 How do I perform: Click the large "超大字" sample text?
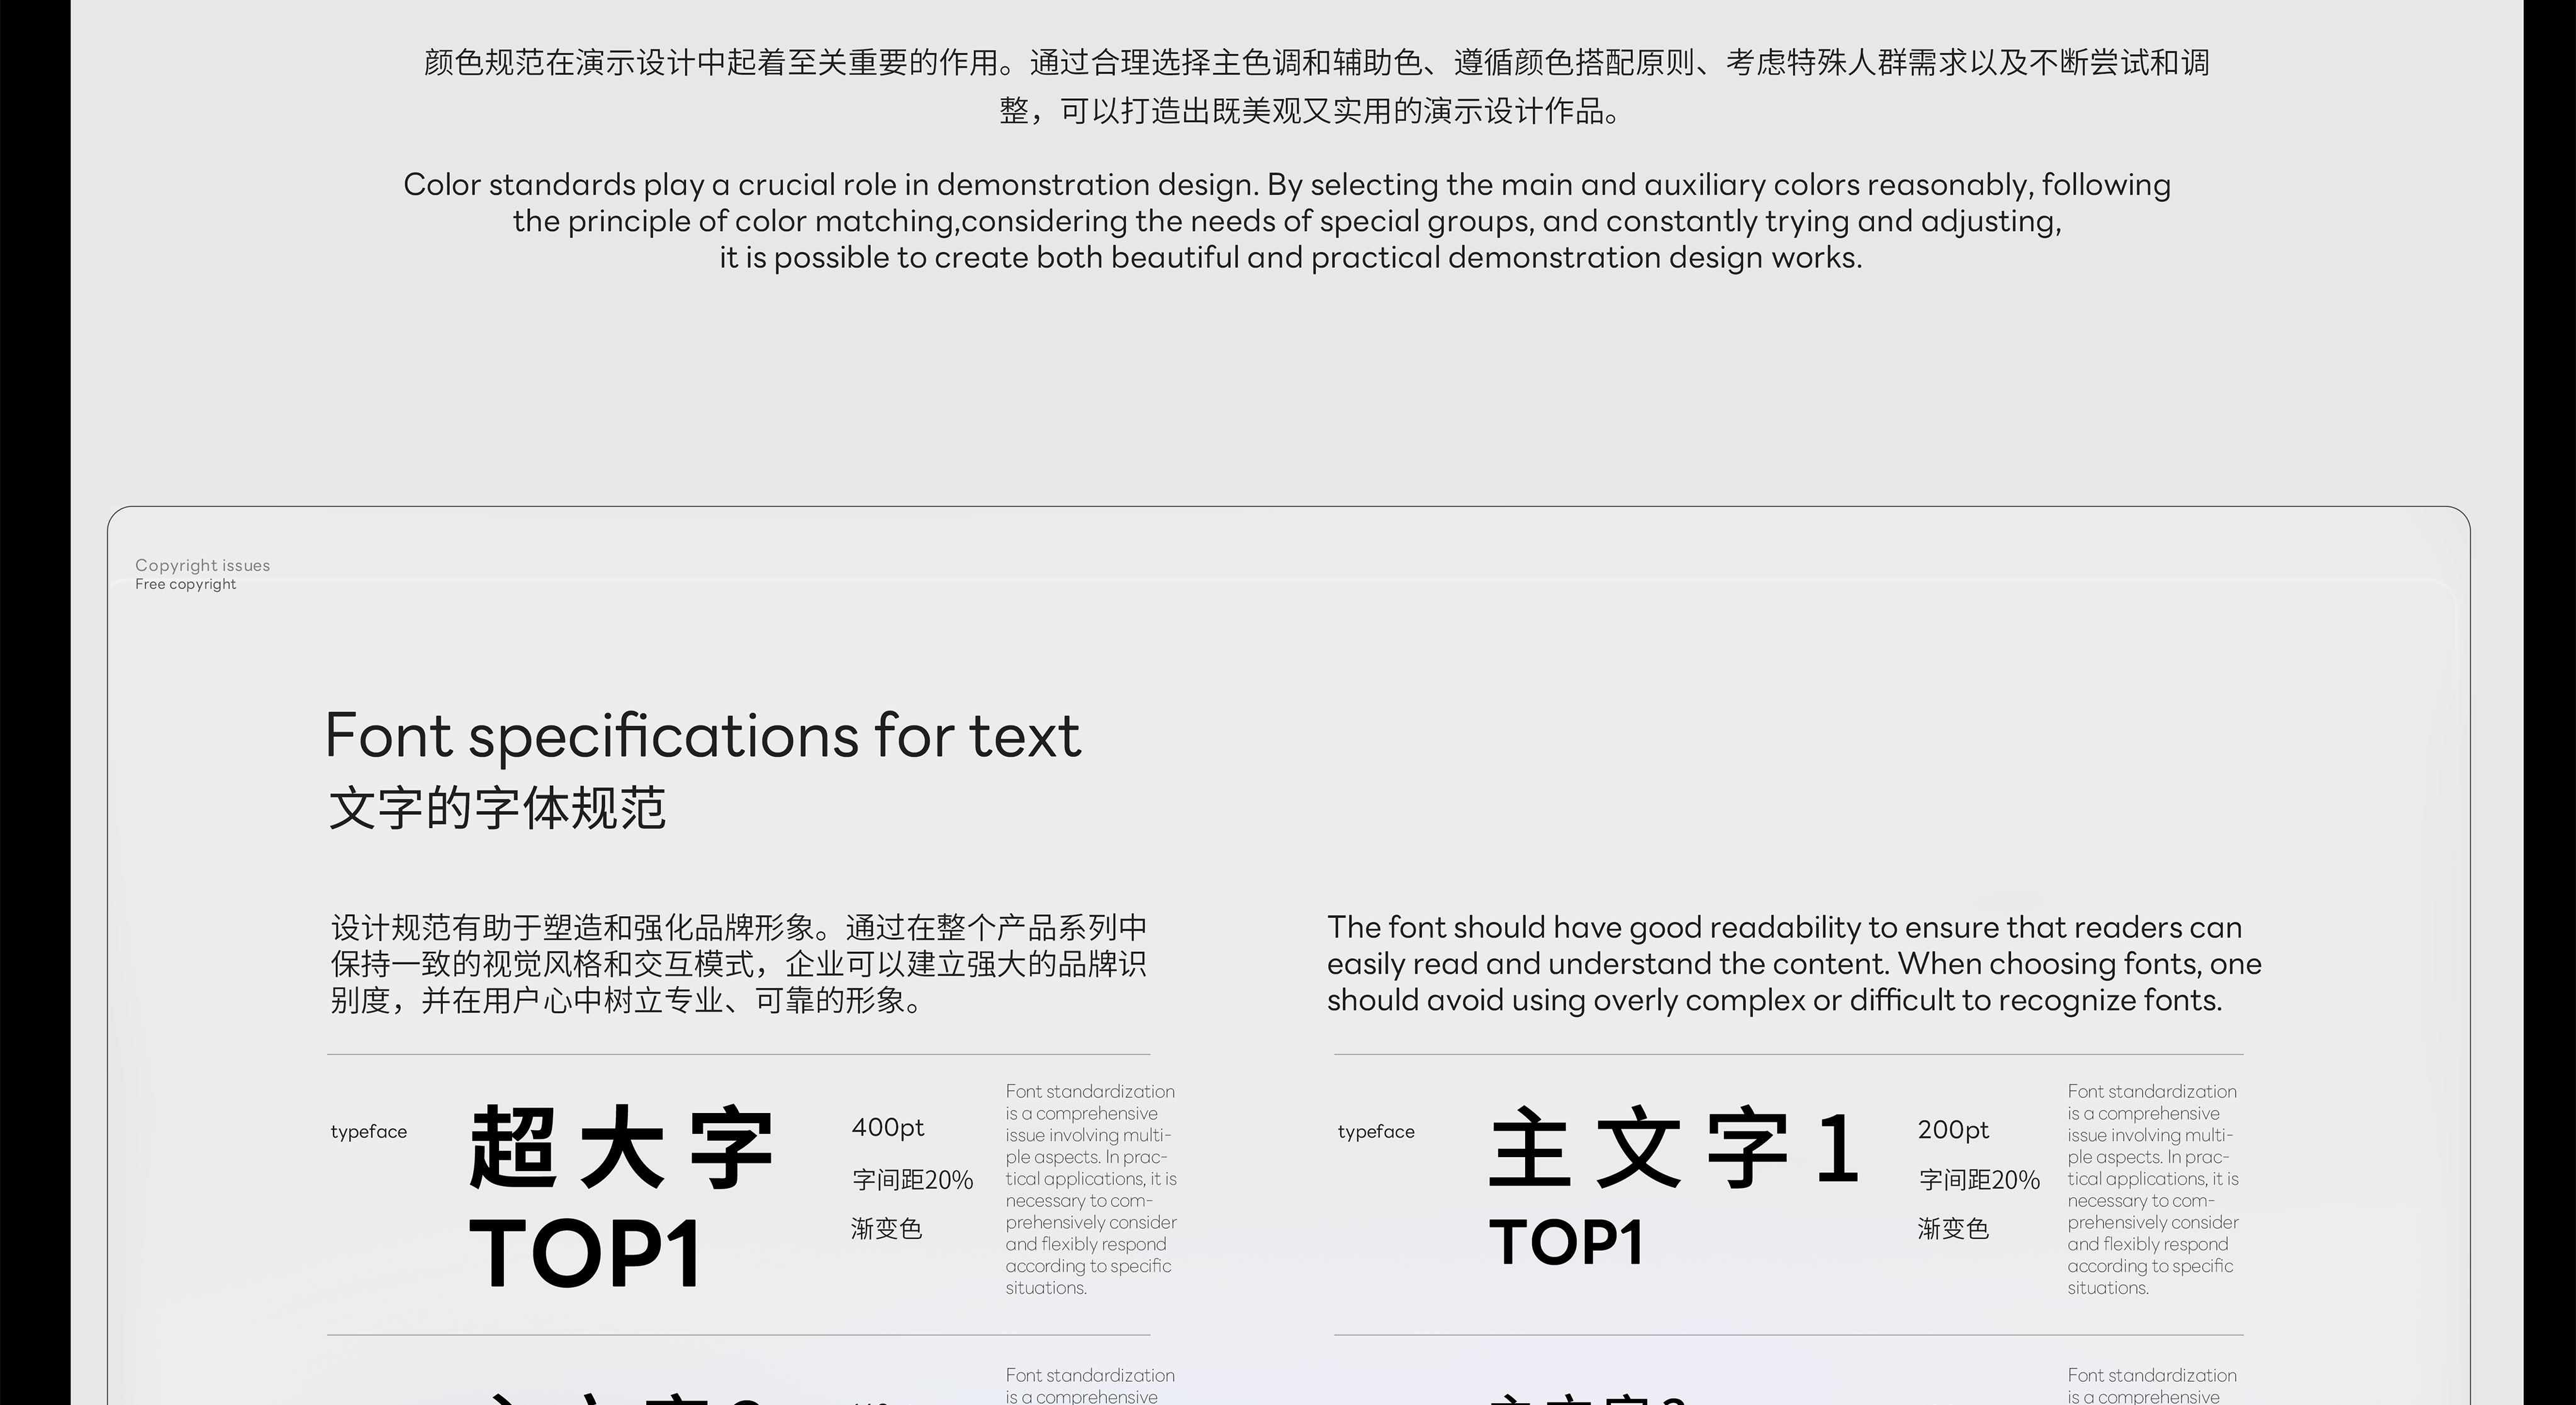(621, 1148)
